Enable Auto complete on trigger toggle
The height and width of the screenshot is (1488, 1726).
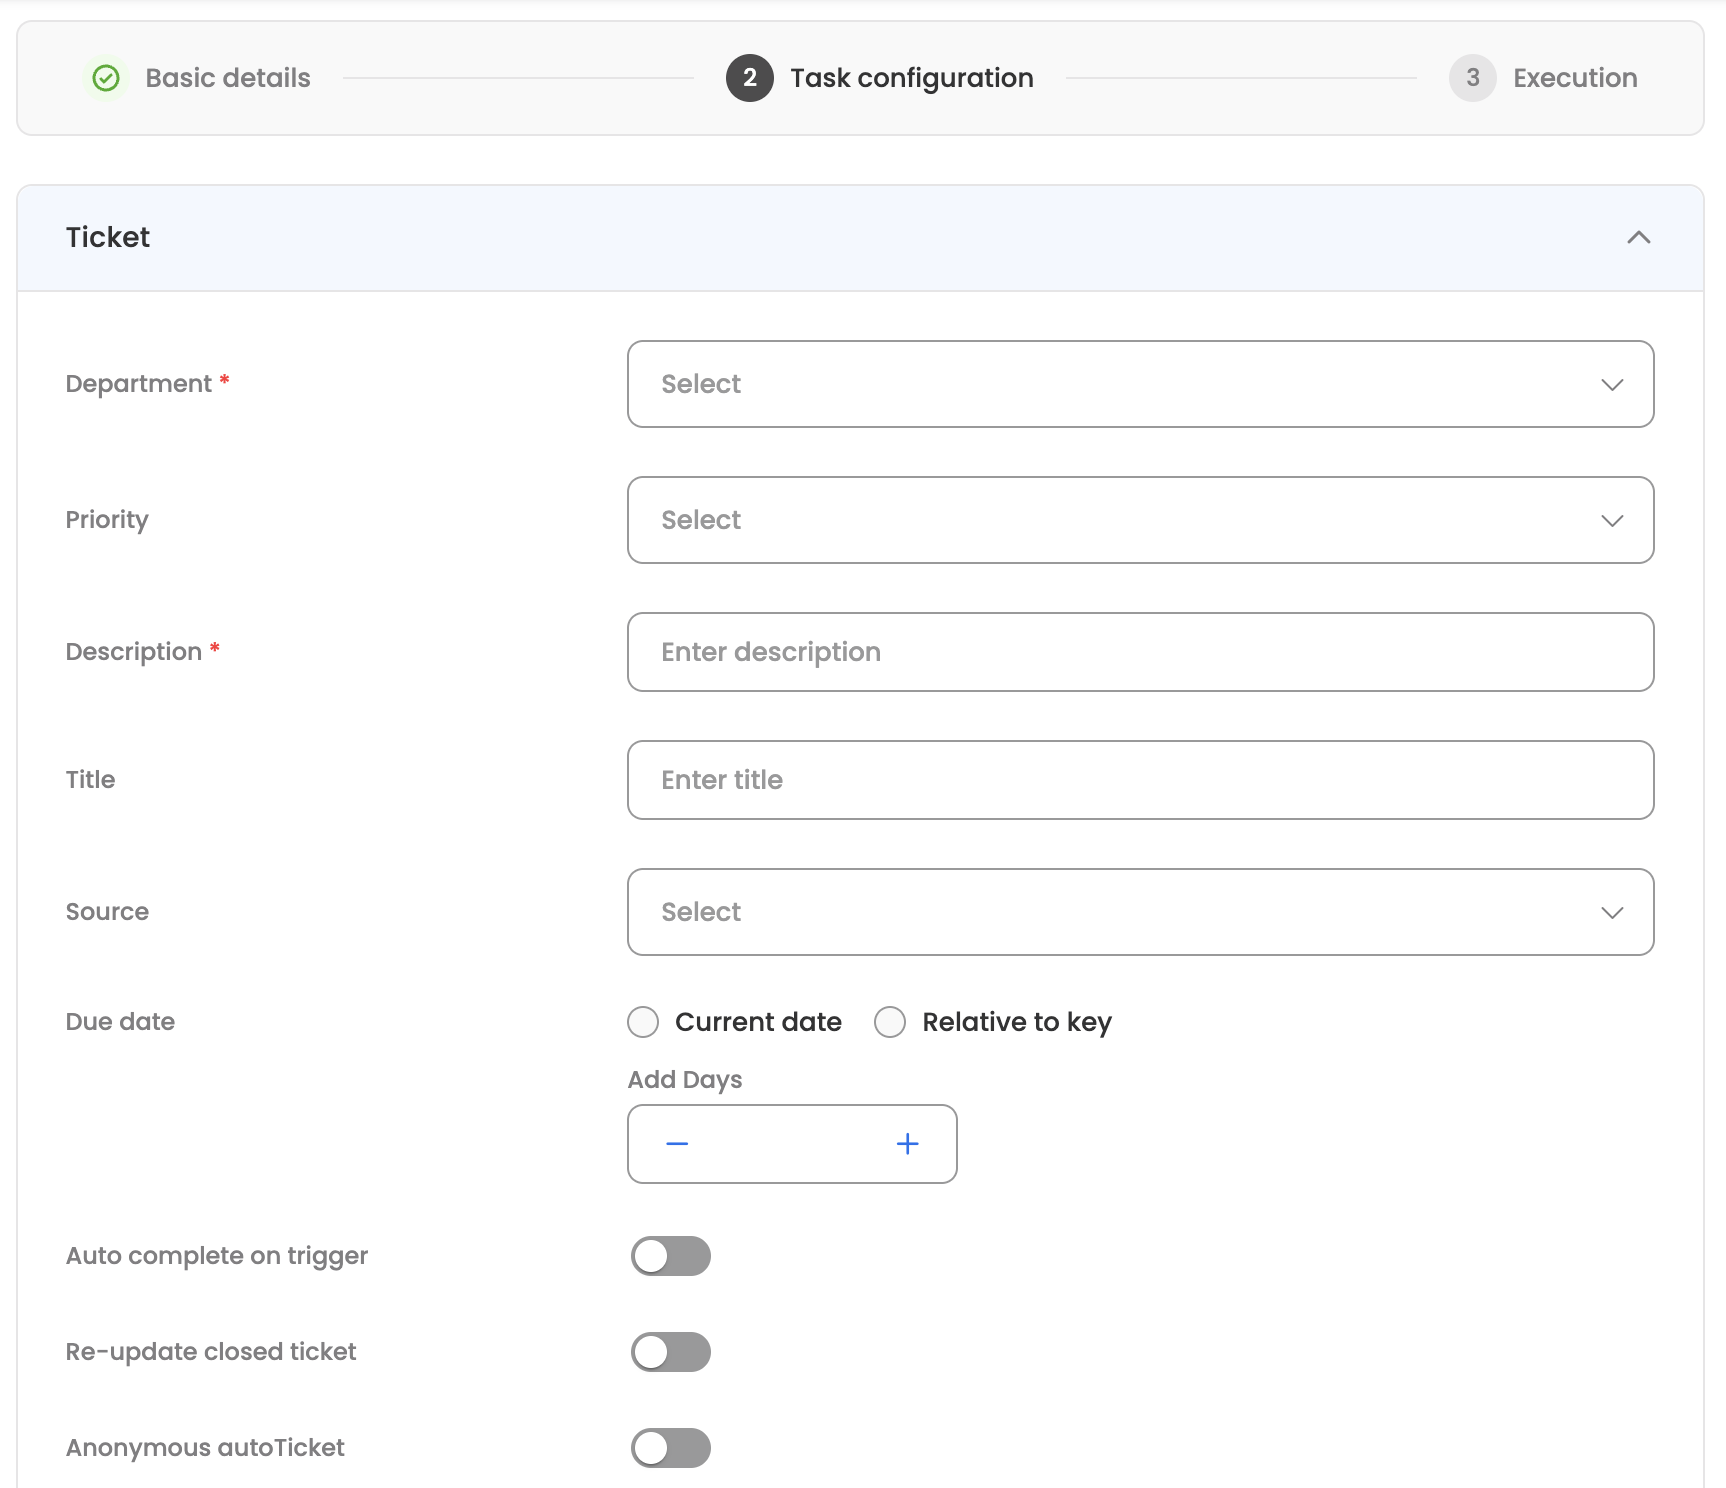pyautogui.click(x=670, y=1256)
